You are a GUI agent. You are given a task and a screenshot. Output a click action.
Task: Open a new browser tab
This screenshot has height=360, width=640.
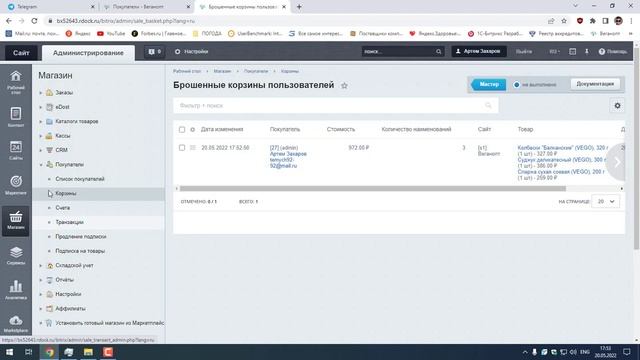click(299, 7)
